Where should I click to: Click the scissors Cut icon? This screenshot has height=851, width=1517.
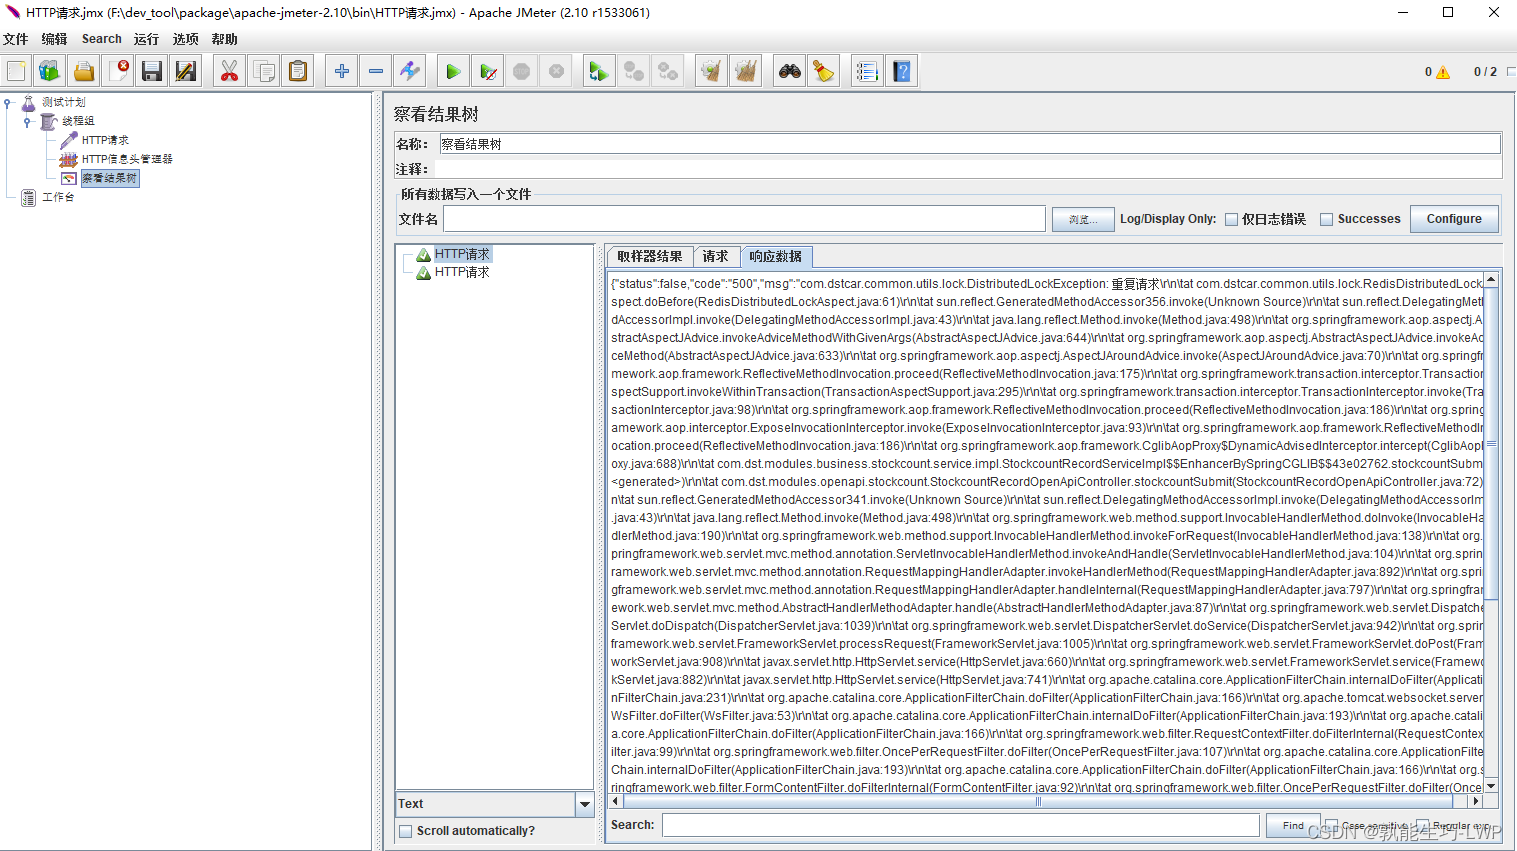point(230,71)
